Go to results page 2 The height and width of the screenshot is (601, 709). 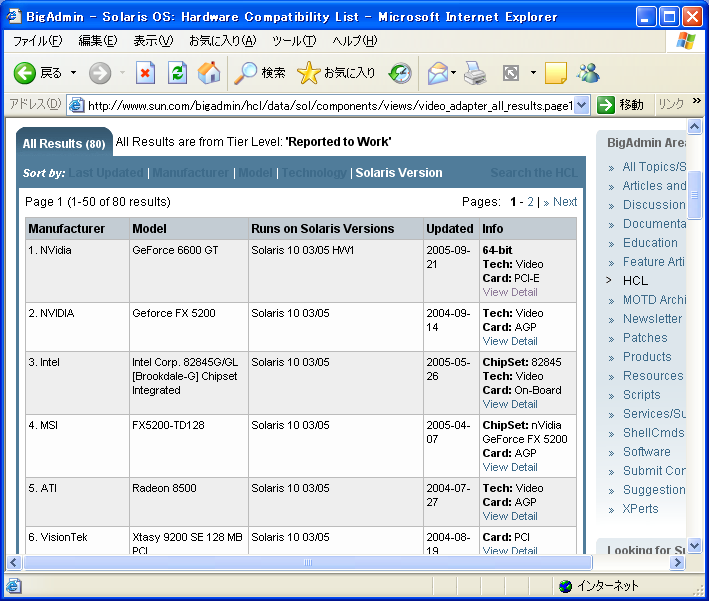530,202
